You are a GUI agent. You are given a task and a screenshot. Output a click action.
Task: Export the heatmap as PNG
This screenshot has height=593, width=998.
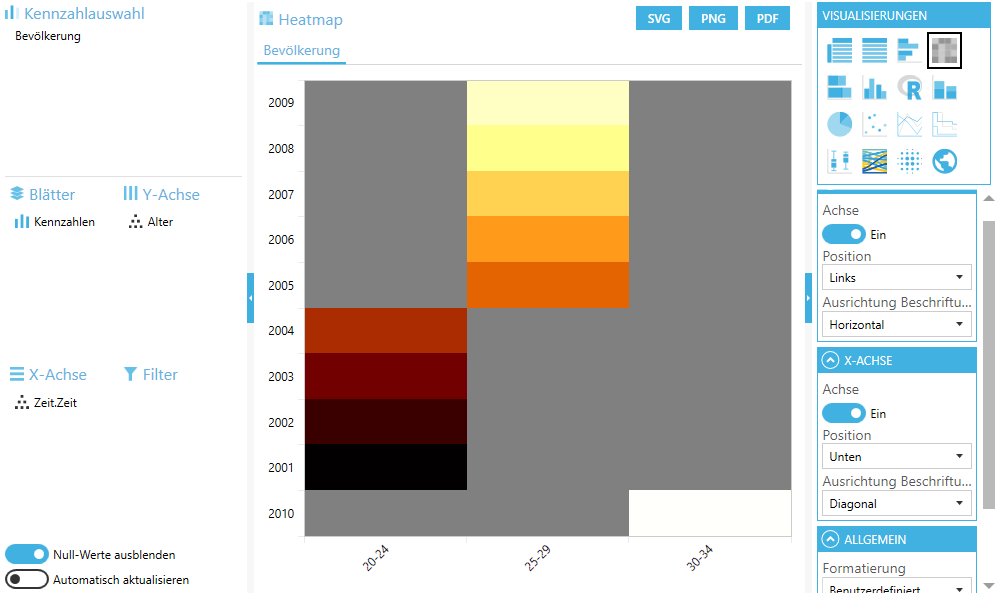713,17
